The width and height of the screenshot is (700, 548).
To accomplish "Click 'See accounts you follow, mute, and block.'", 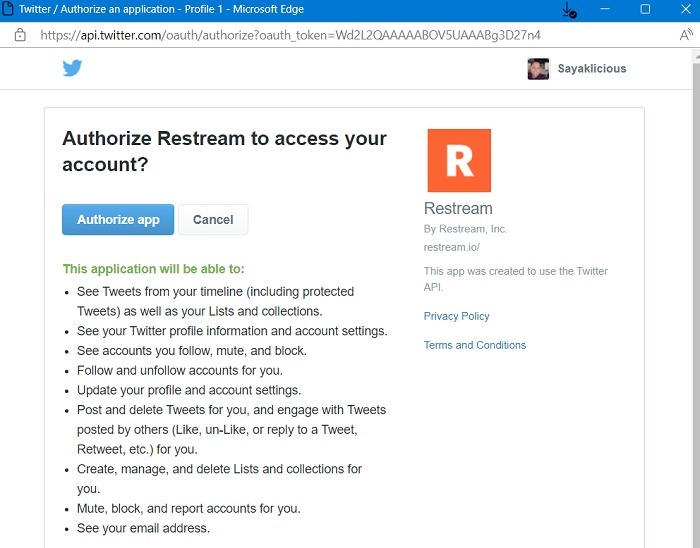I will pyautogui.click(x=192, y=351).
